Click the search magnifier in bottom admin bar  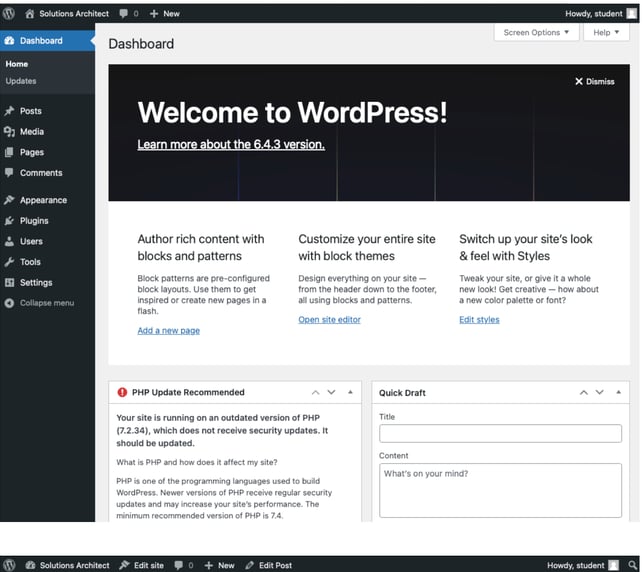[633, 565]
